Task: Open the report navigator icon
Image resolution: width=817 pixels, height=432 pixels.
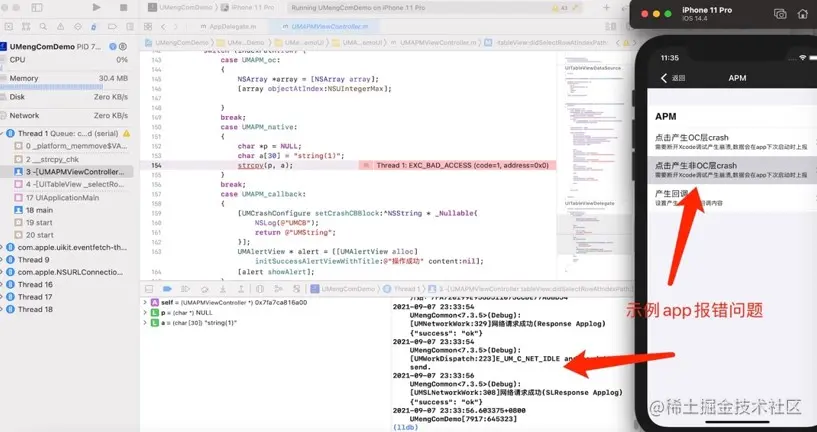Action: point(128,27)
